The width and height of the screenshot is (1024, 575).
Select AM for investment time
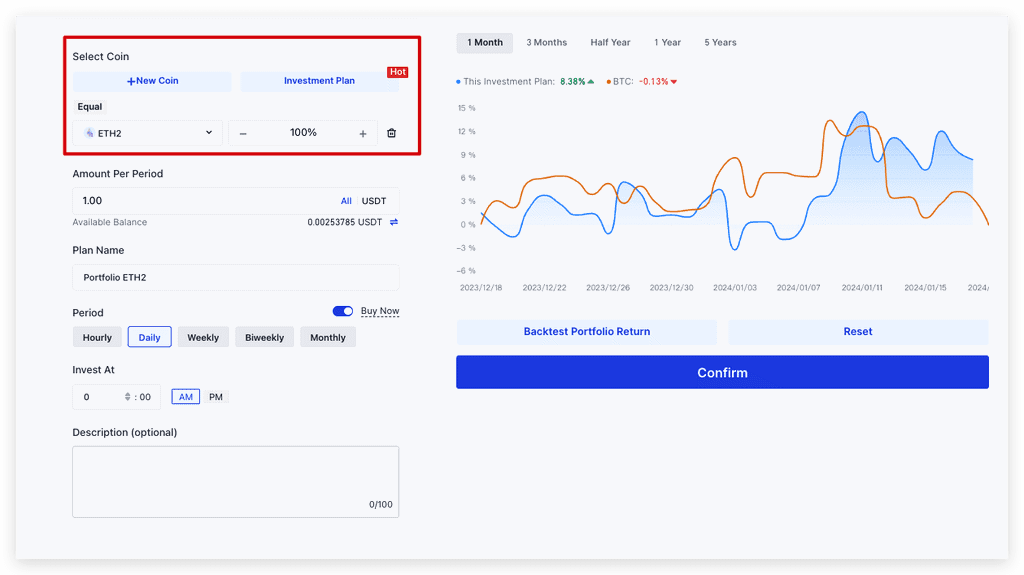tap(186, 397)
